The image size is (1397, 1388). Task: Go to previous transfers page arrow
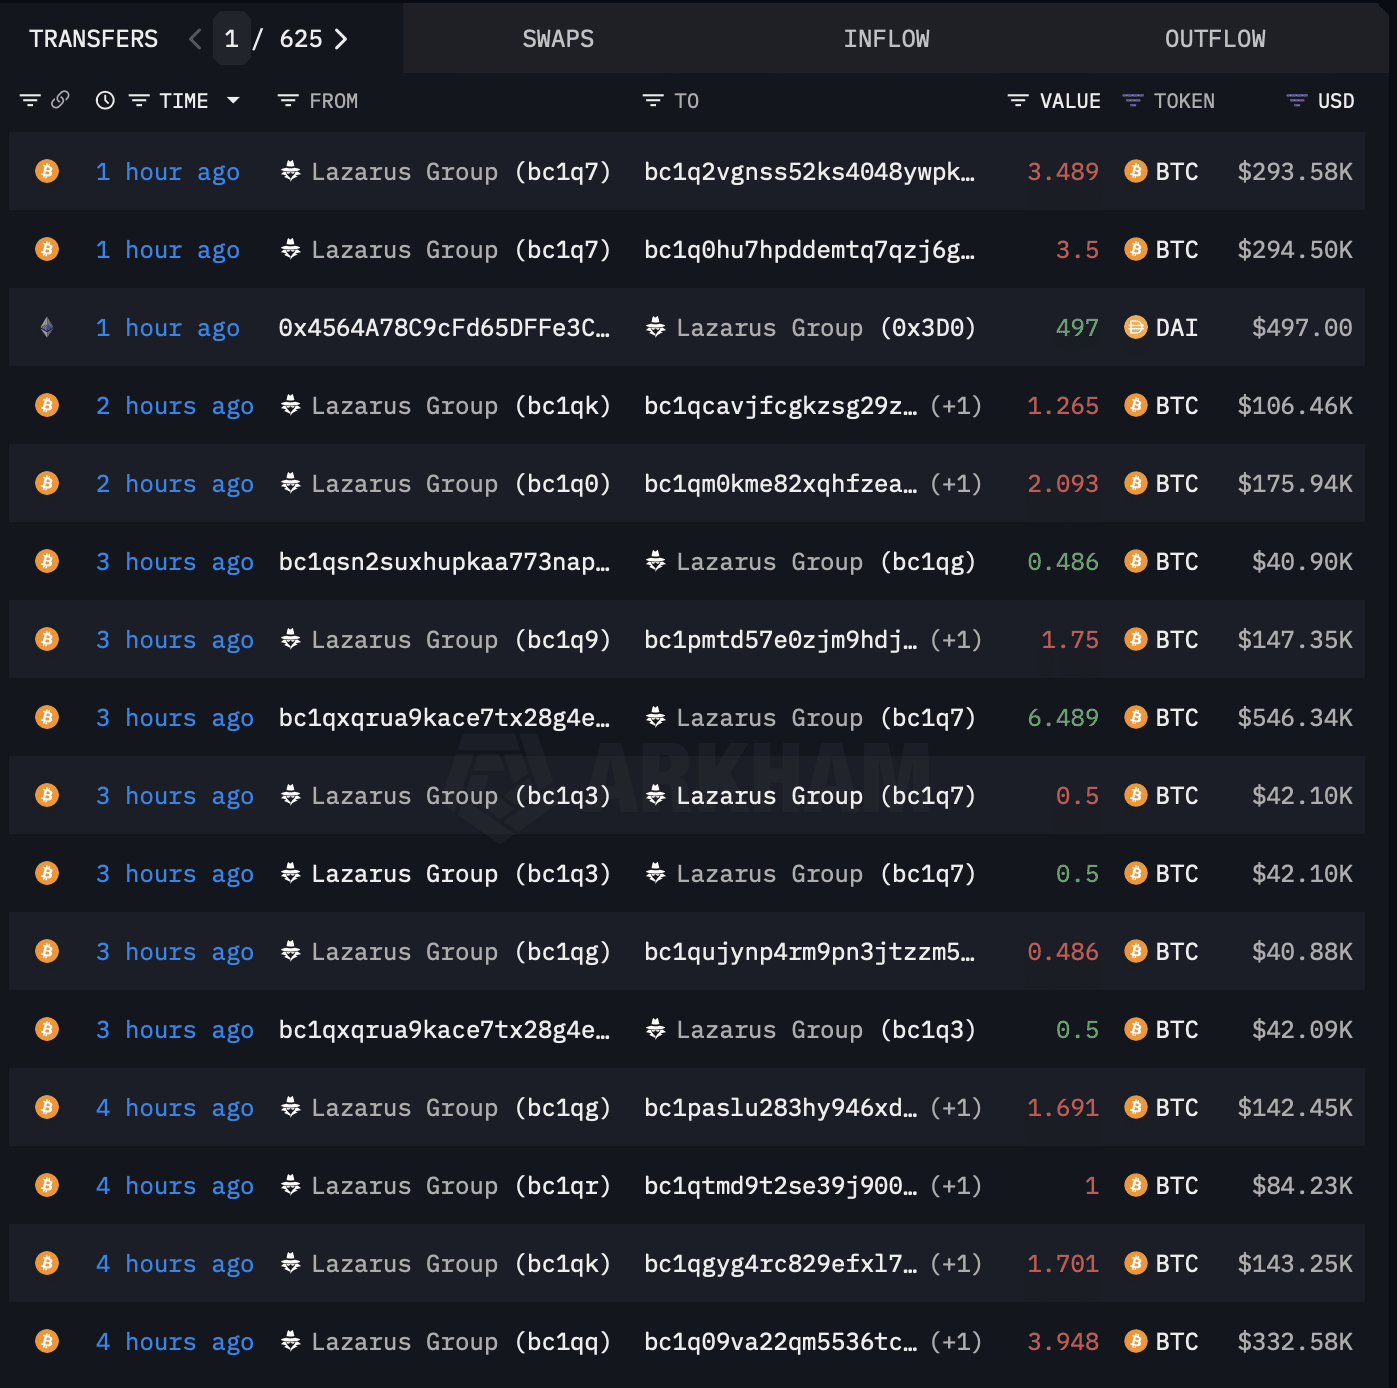(195, 39)
